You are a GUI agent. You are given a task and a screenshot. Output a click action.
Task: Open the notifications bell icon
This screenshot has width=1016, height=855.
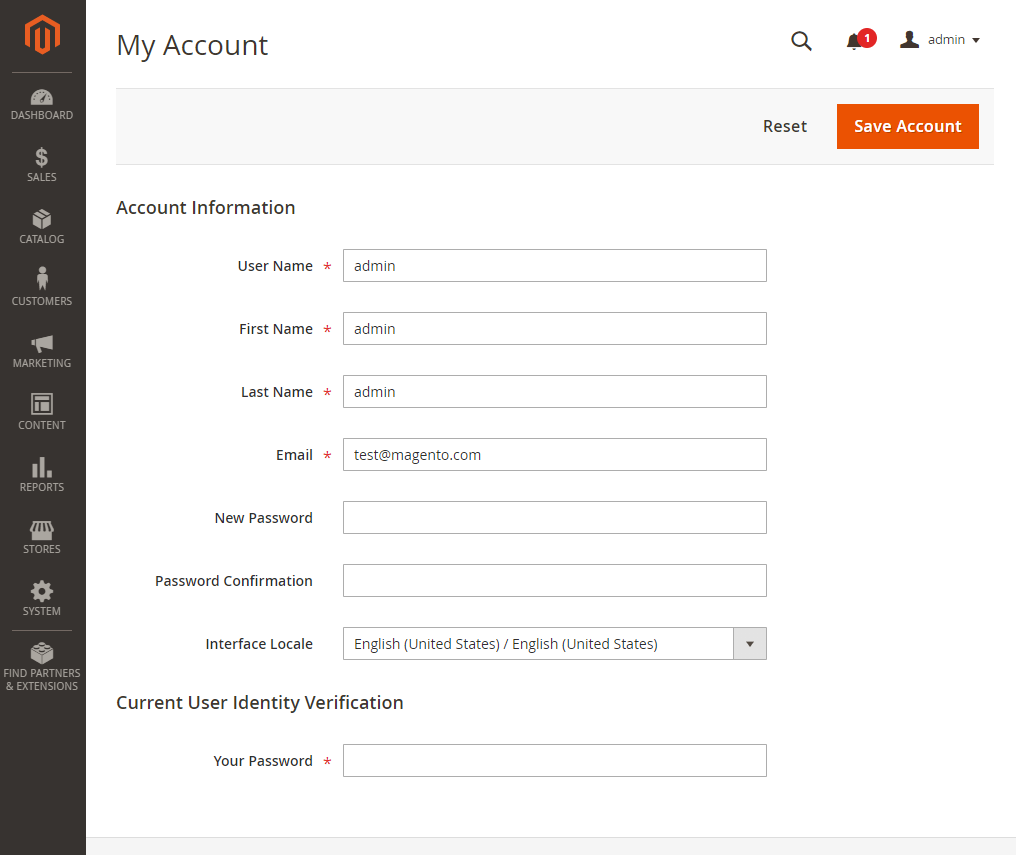[x=854, y=41]
